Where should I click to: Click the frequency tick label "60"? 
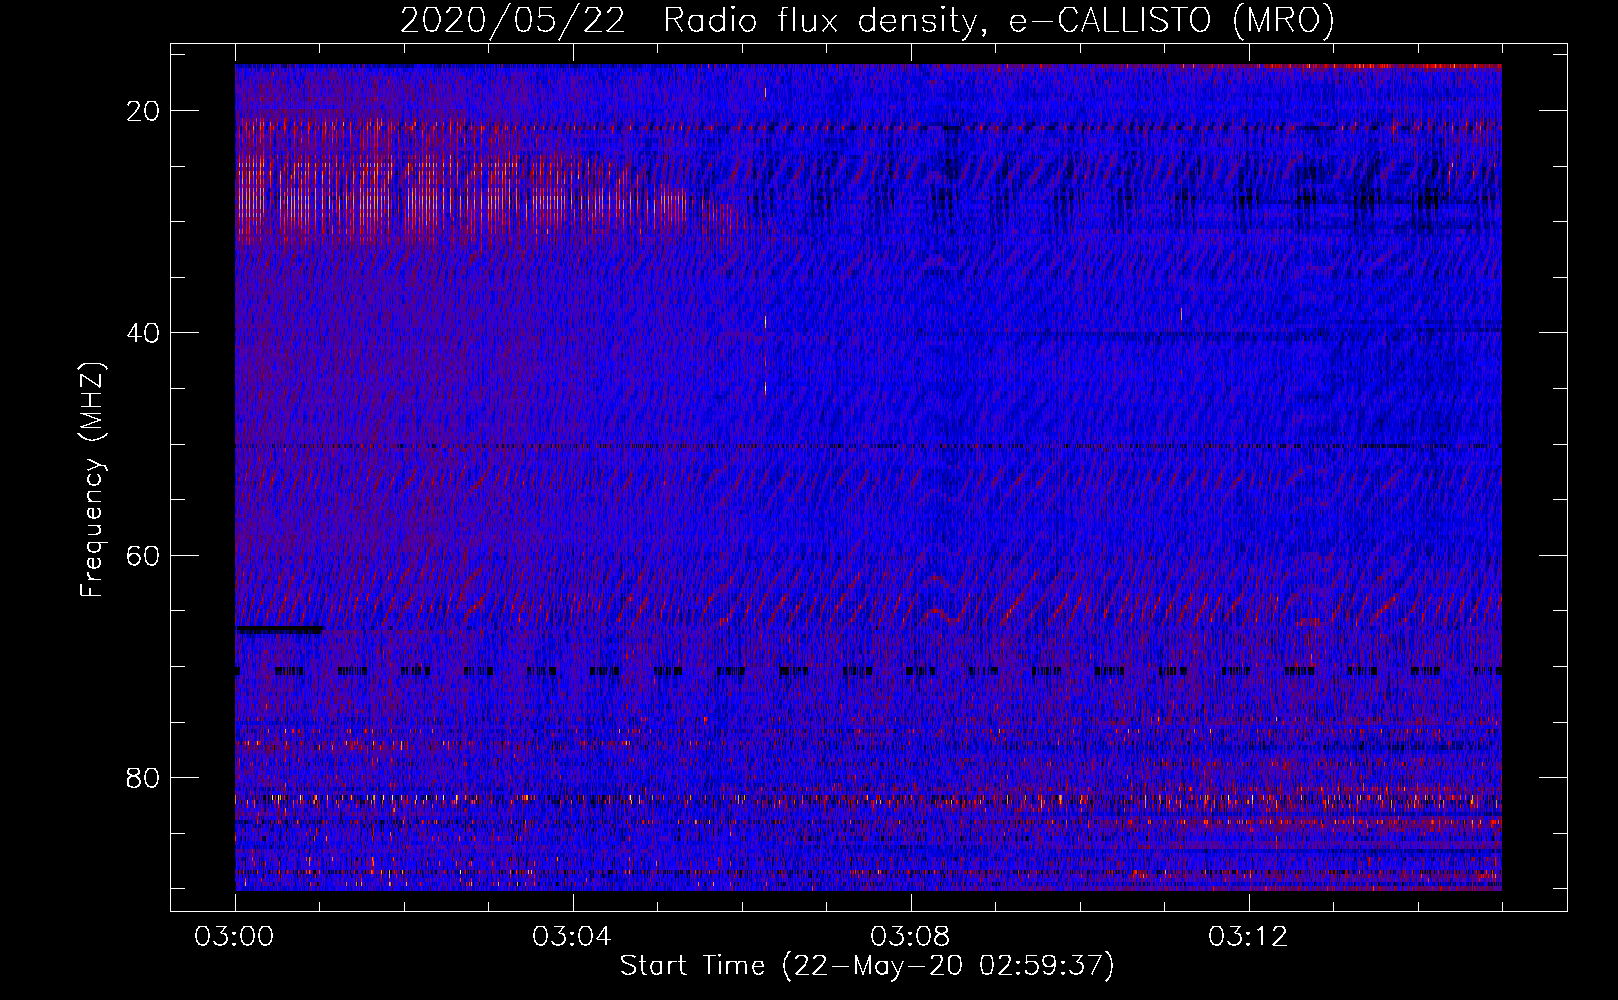(x=144, y=555)
